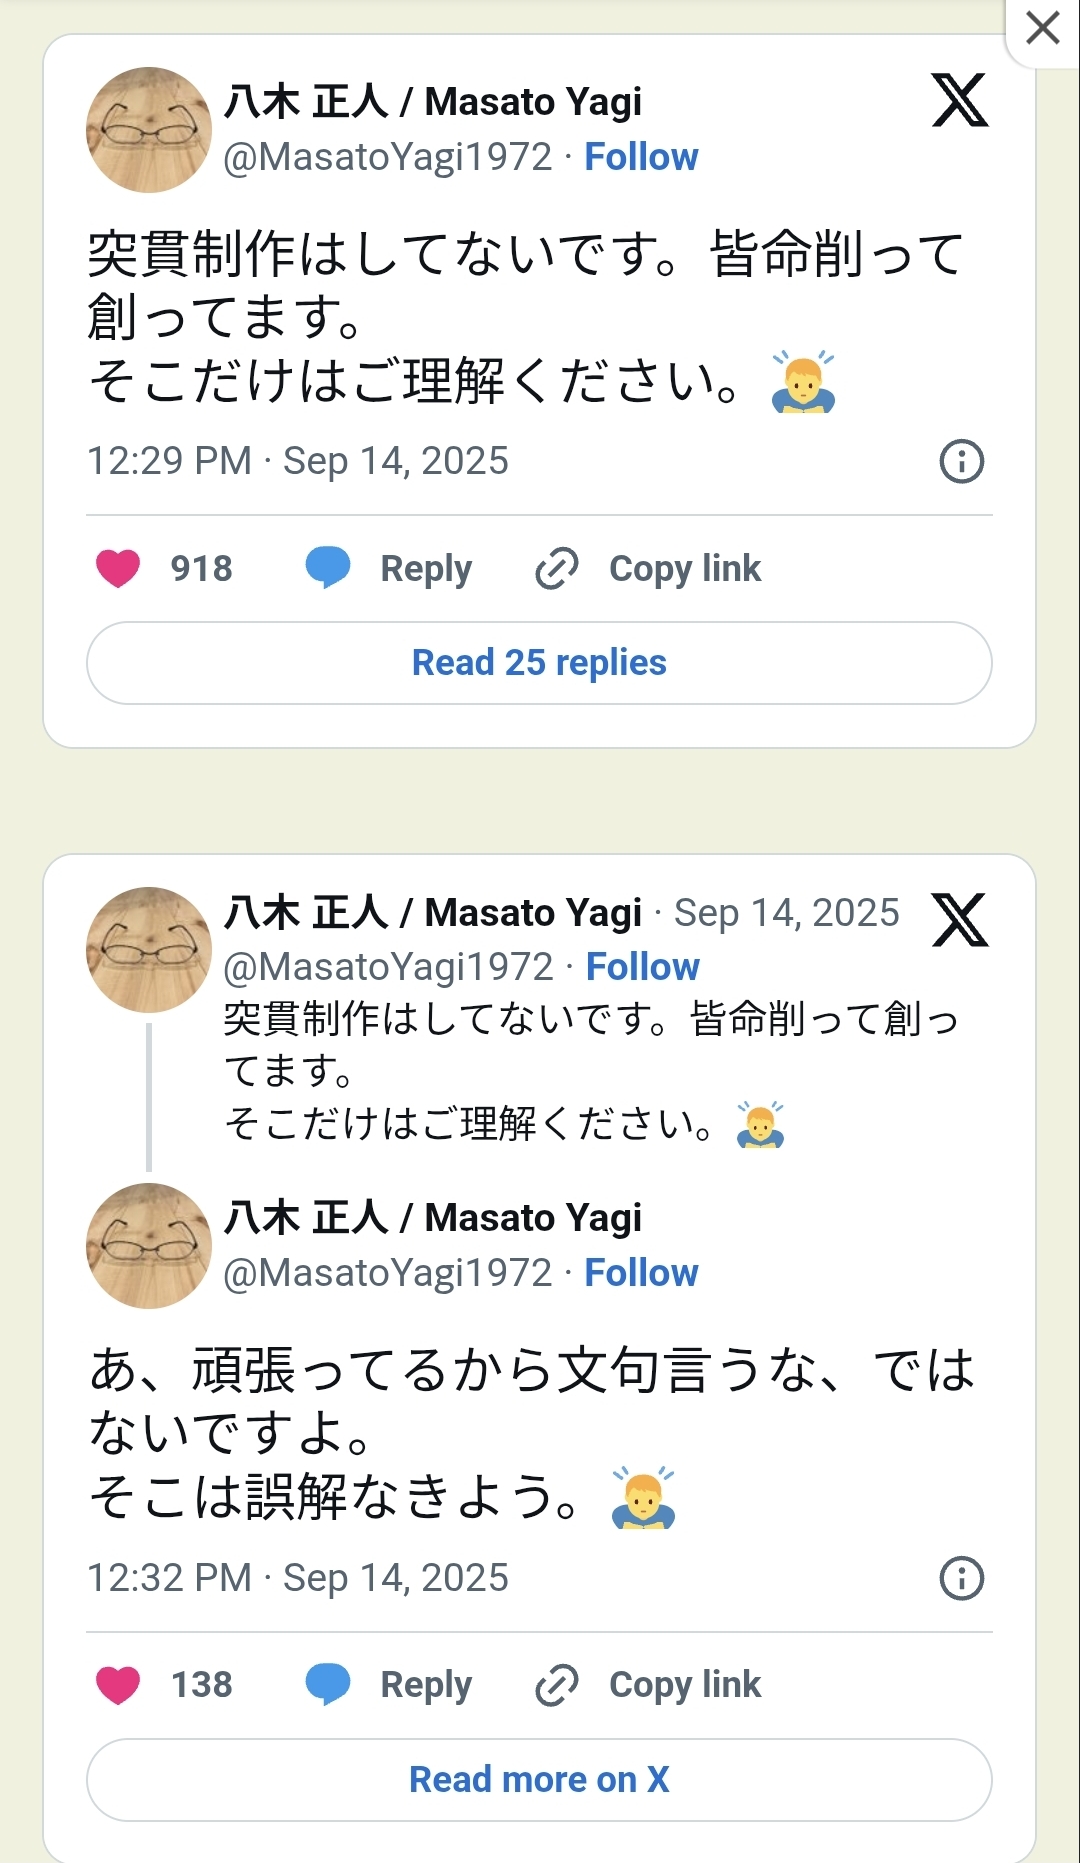Click reply bubble icon on first tweet

pyautogui.click(x=328, y=568)
